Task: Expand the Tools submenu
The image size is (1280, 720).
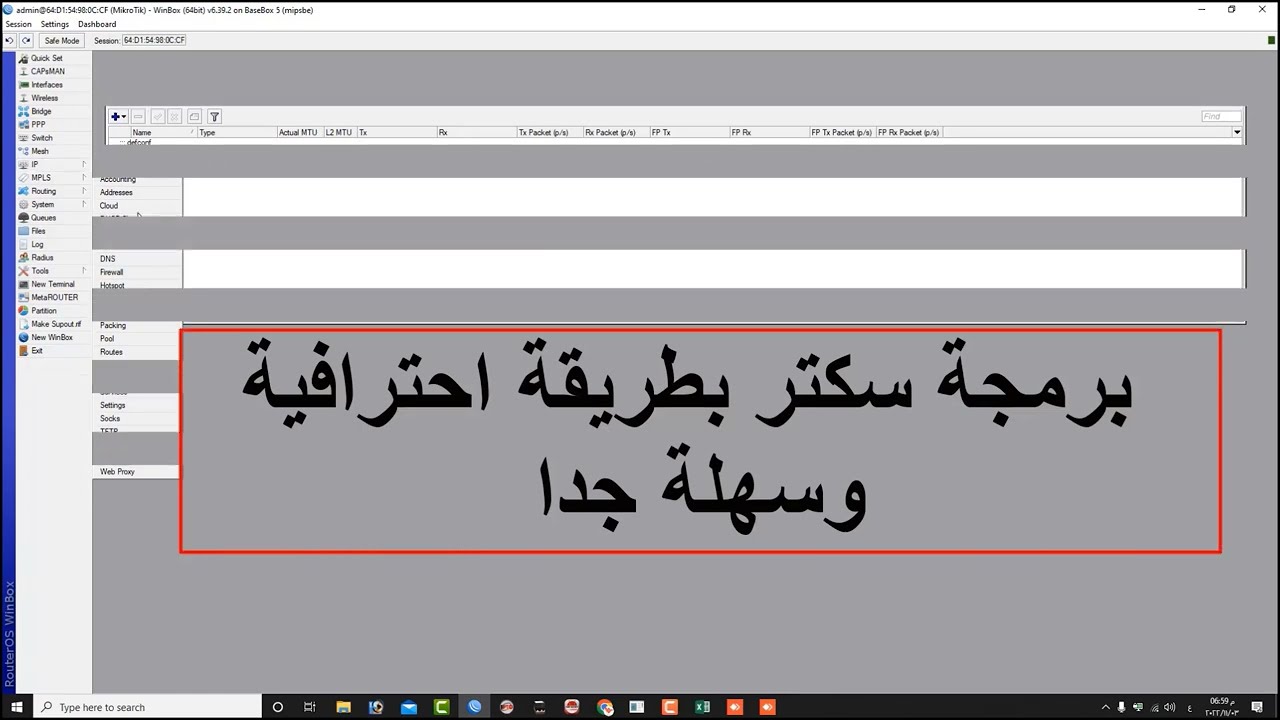Action: point(52,271)
